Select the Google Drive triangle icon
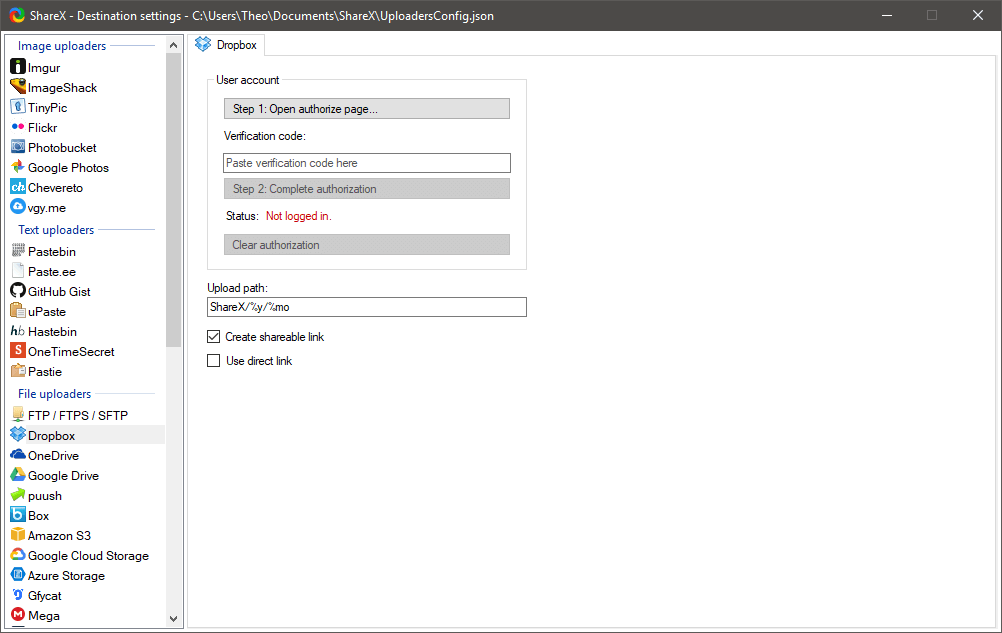Image resolution: width=1002 pixels, height=633 pixels. (18, 475)
